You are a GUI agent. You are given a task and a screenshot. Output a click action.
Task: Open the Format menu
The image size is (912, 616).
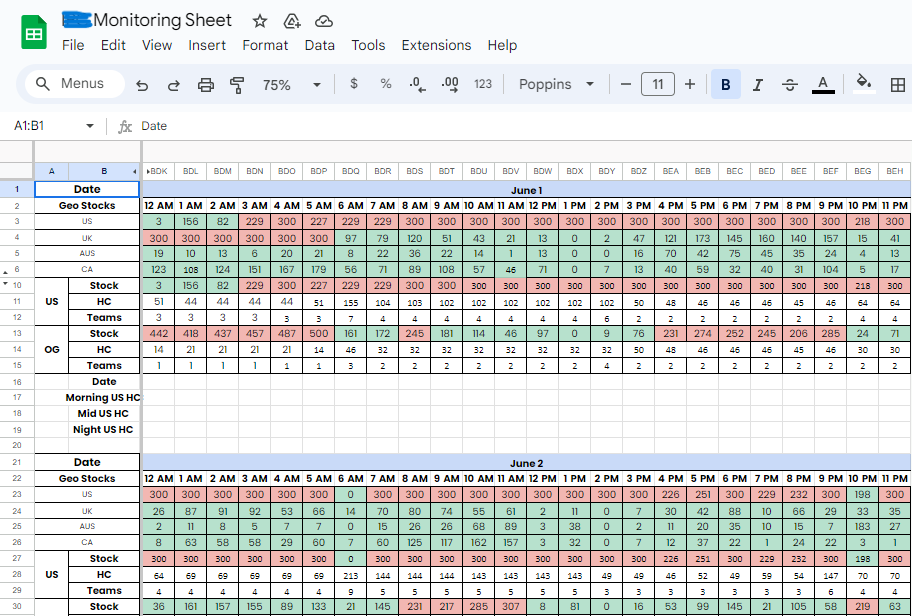point(265,45)
